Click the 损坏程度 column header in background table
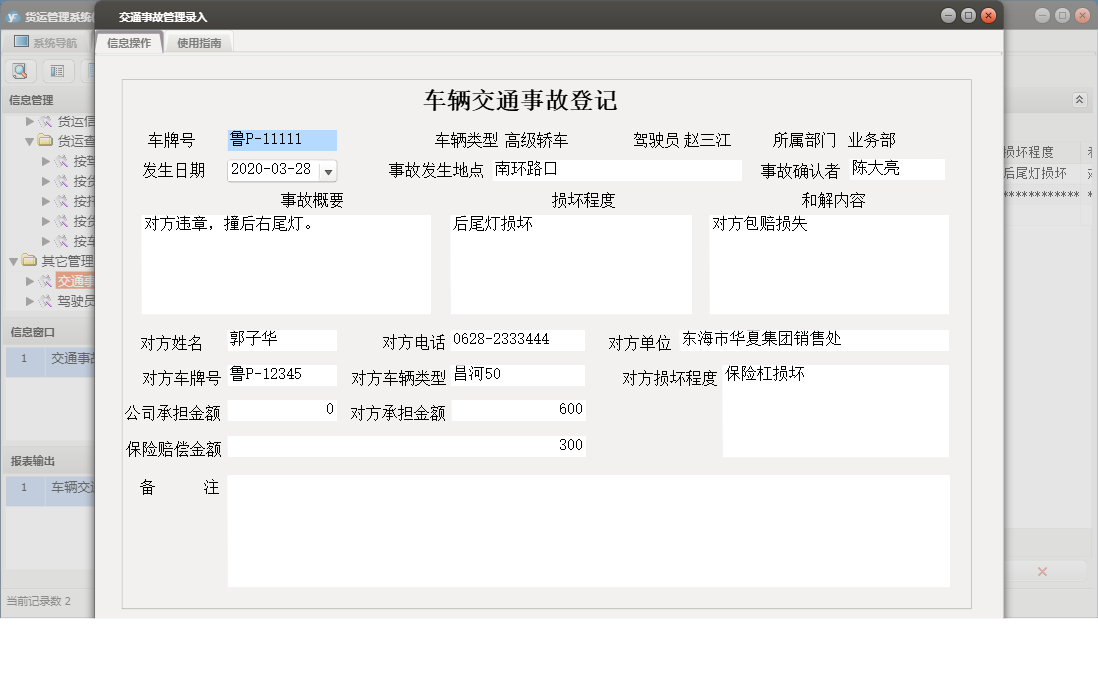 pyautogui.click(x=1029, y=152)
